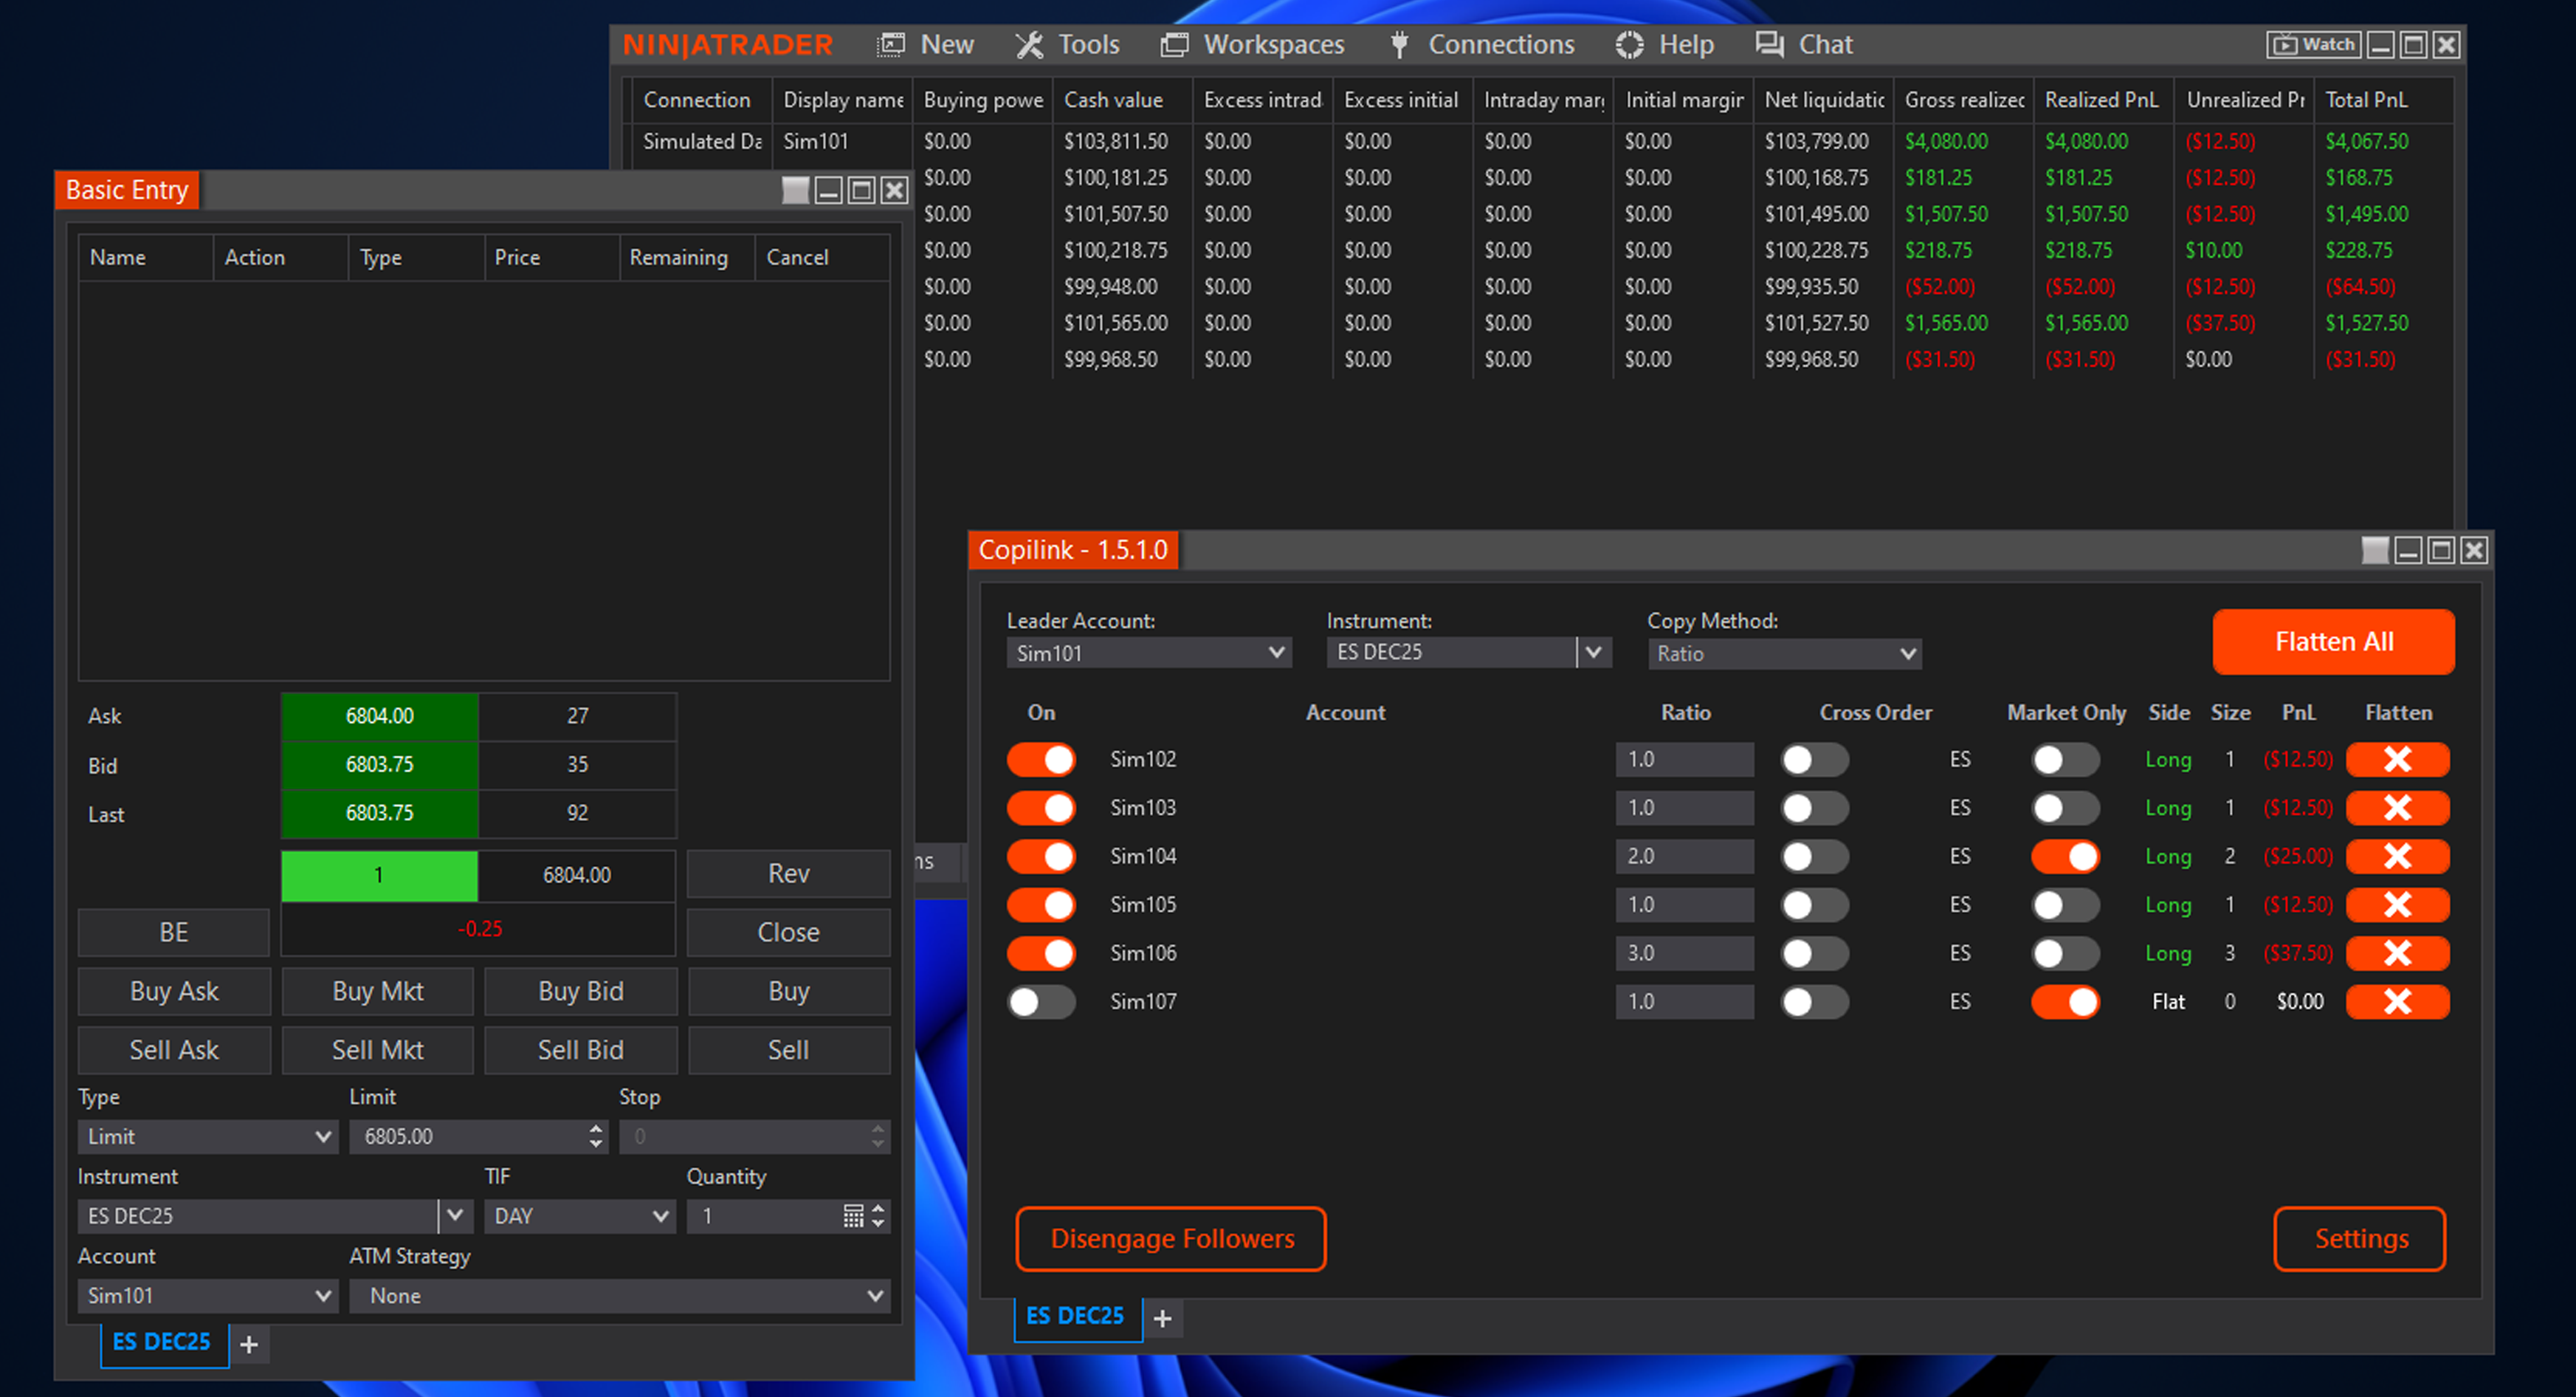Click the Tools wrench icon
This screenshot has height=1397, width=2576.
(1029, 44)
